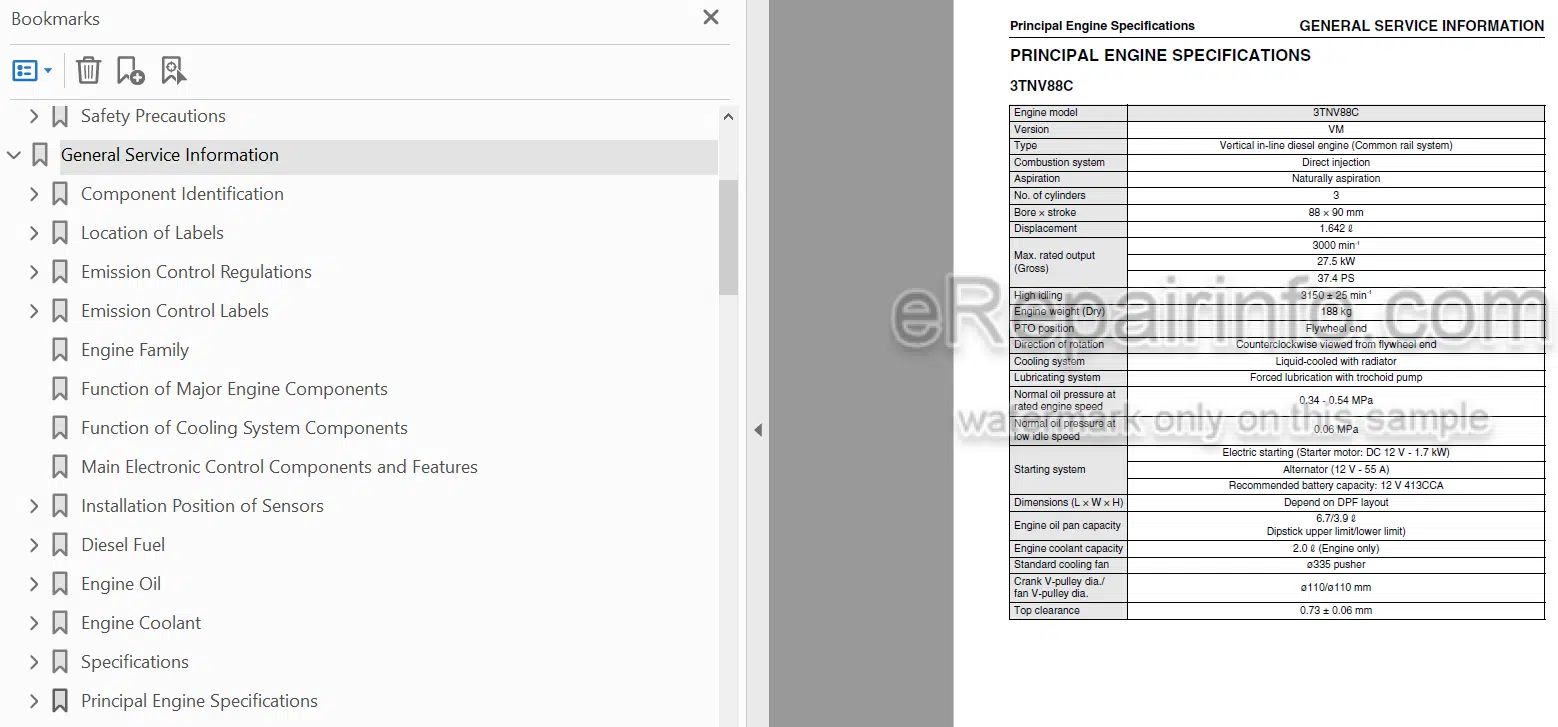This screenshot has height=727, width=1558.
Task: Select the General Service Information bookmark
Action: [x=170, y=155]
